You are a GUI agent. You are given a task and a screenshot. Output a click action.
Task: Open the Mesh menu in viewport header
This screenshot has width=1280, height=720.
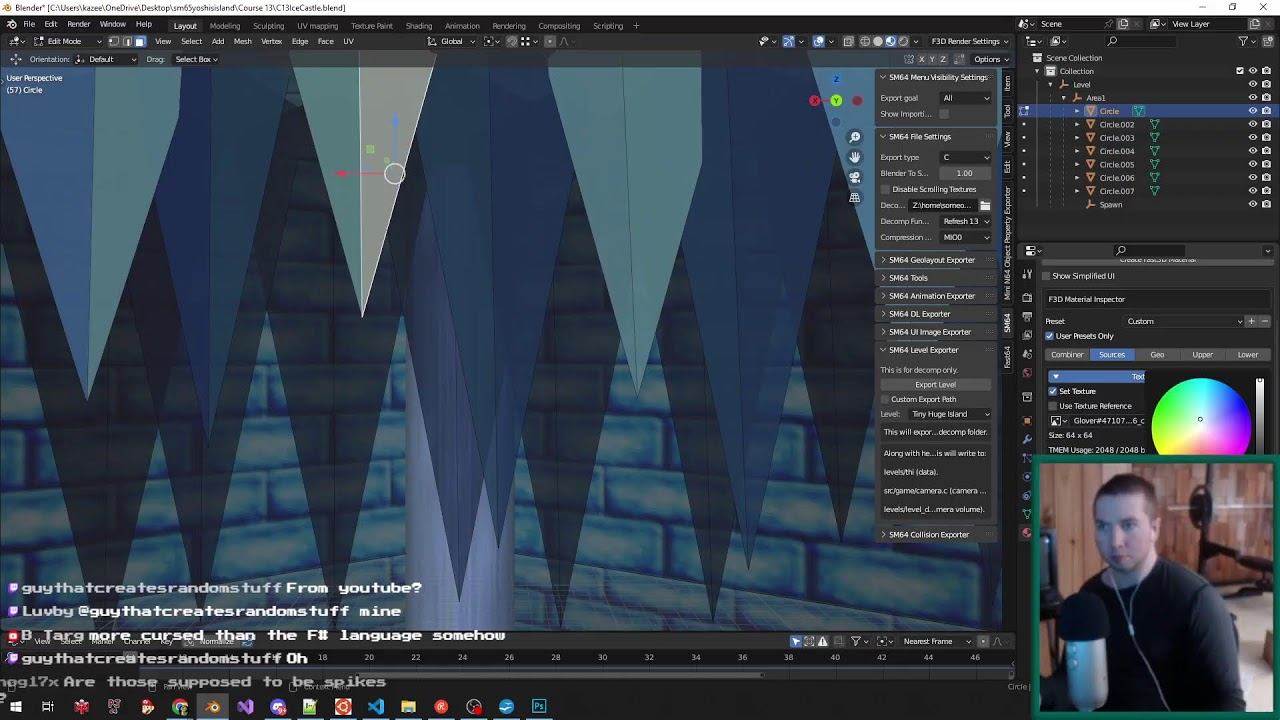click(x=242, y=41)
